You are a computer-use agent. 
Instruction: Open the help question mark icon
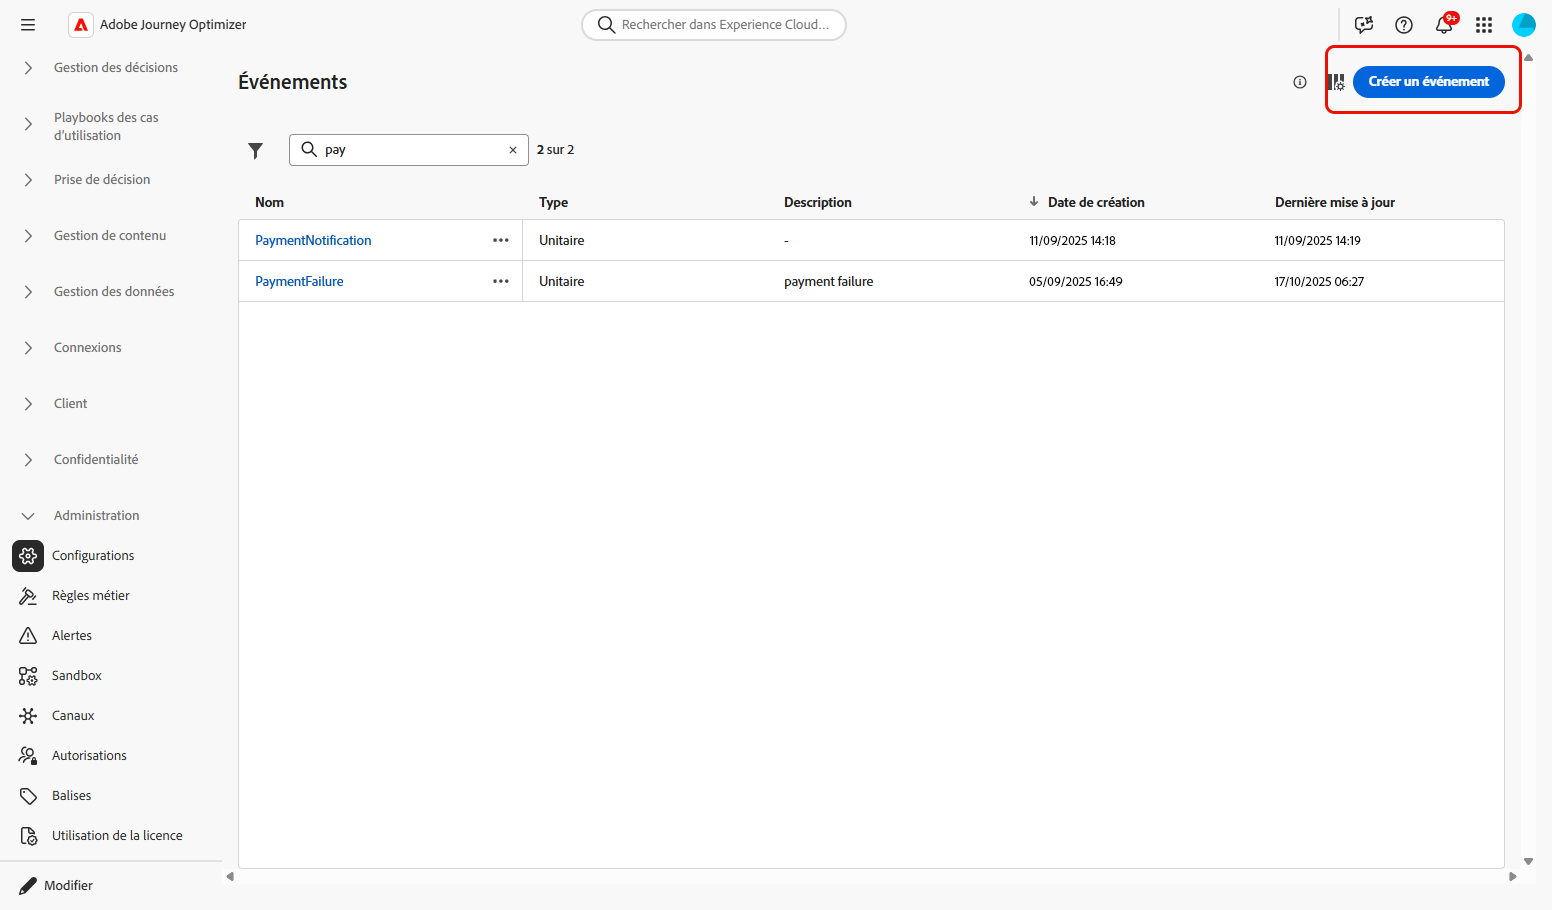pyautogui.click(x=1404, y=25)
